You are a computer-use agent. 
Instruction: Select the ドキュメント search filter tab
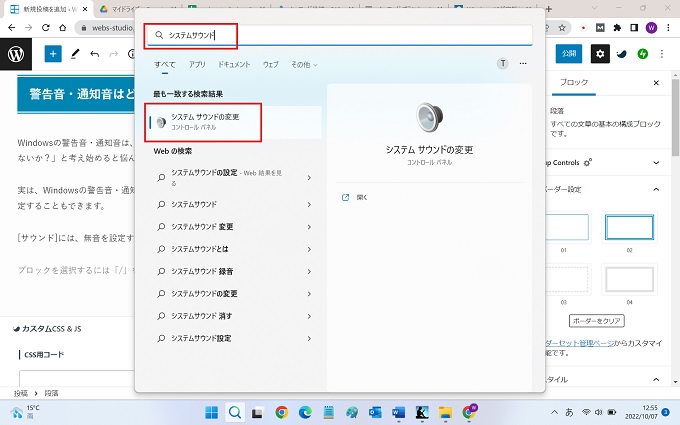234,65
